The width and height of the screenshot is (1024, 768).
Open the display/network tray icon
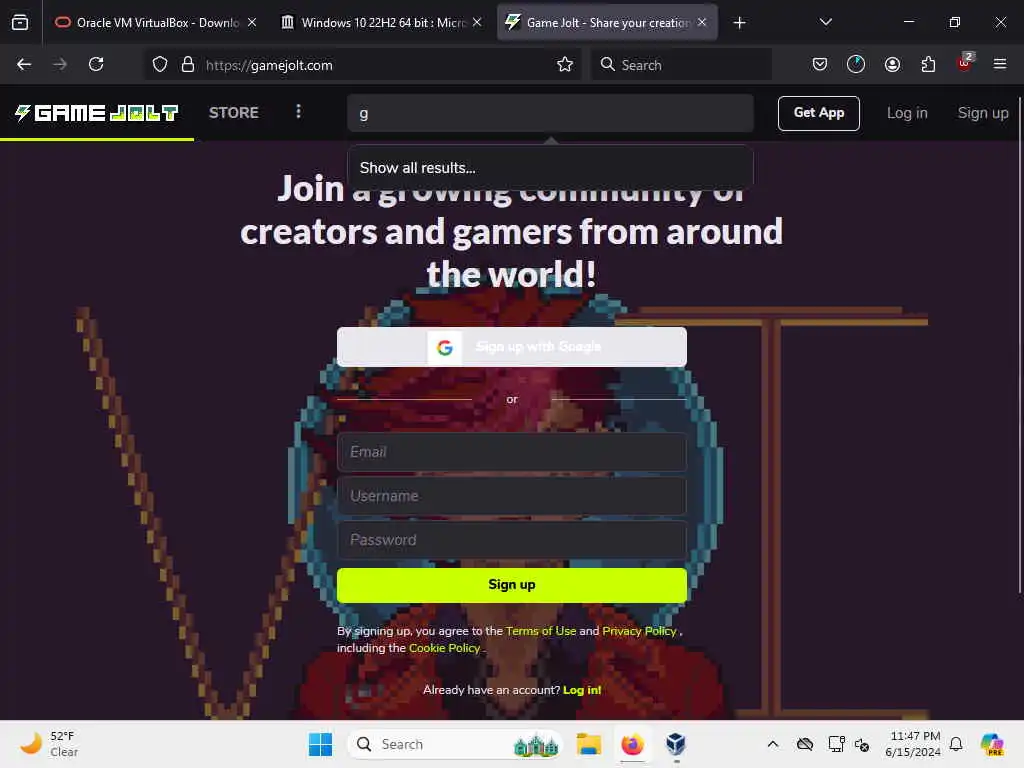837,744
